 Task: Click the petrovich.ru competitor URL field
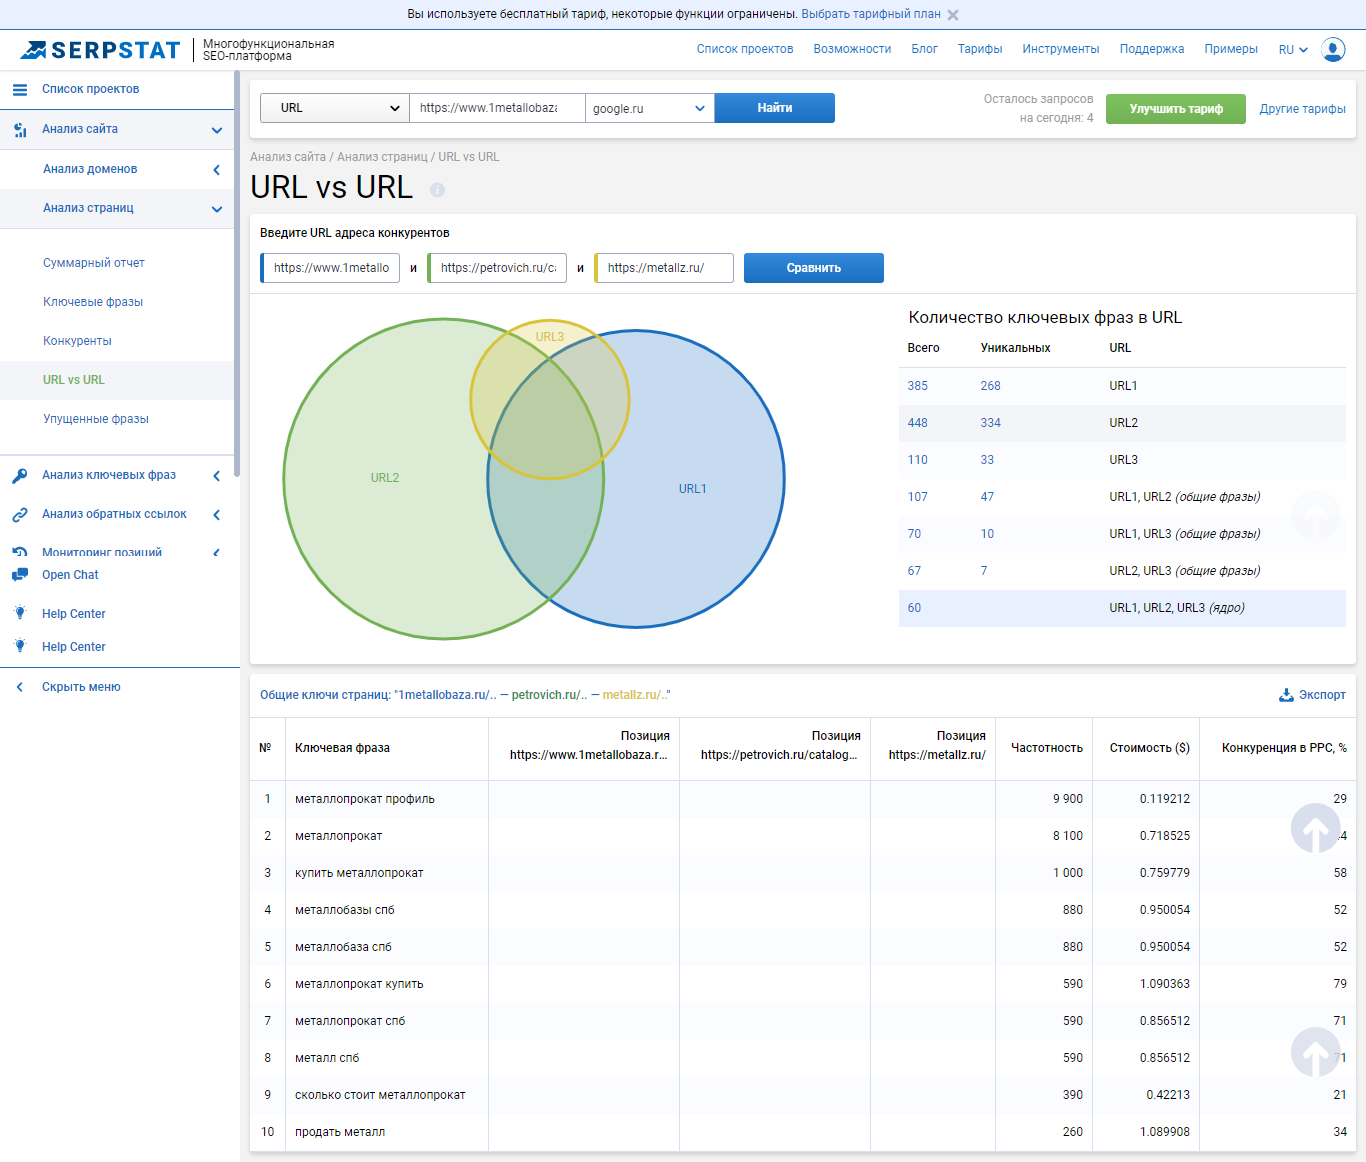pos(498,268)
